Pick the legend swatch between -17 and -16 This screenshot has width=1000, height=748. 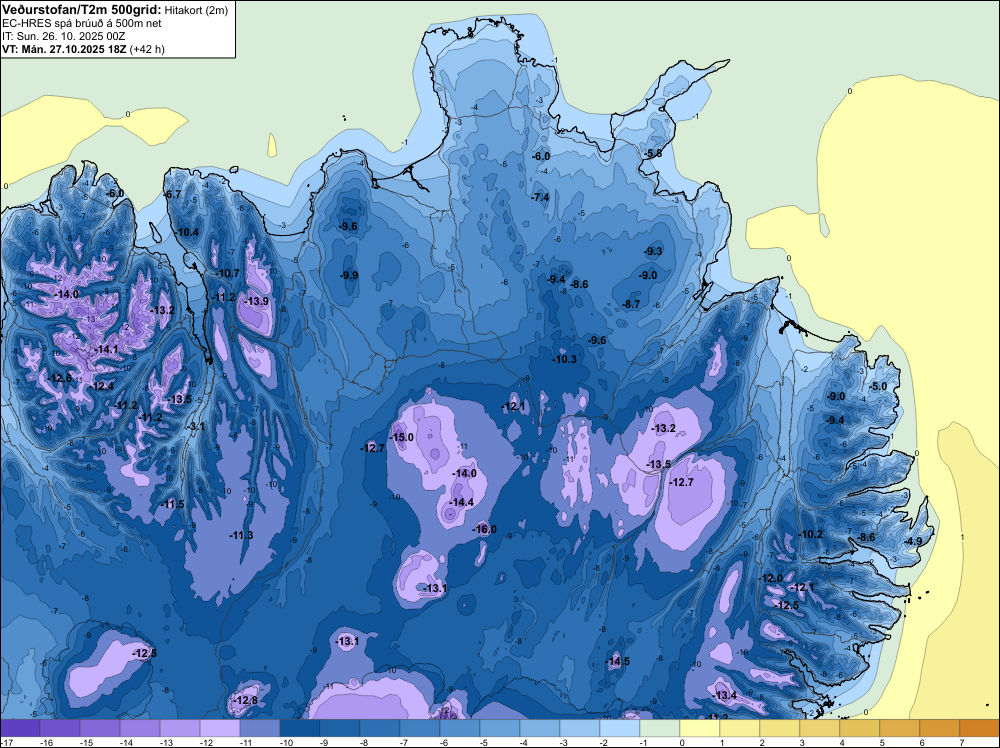coord(20,728)
